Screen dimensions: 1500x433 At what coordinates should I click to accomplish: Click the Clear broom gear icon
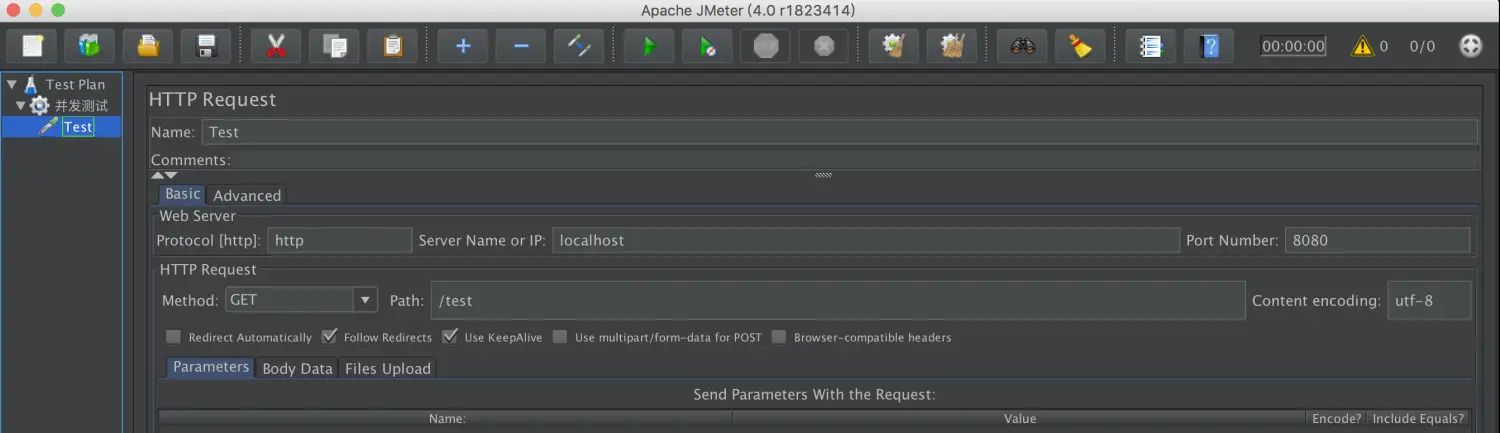[893, 46]
